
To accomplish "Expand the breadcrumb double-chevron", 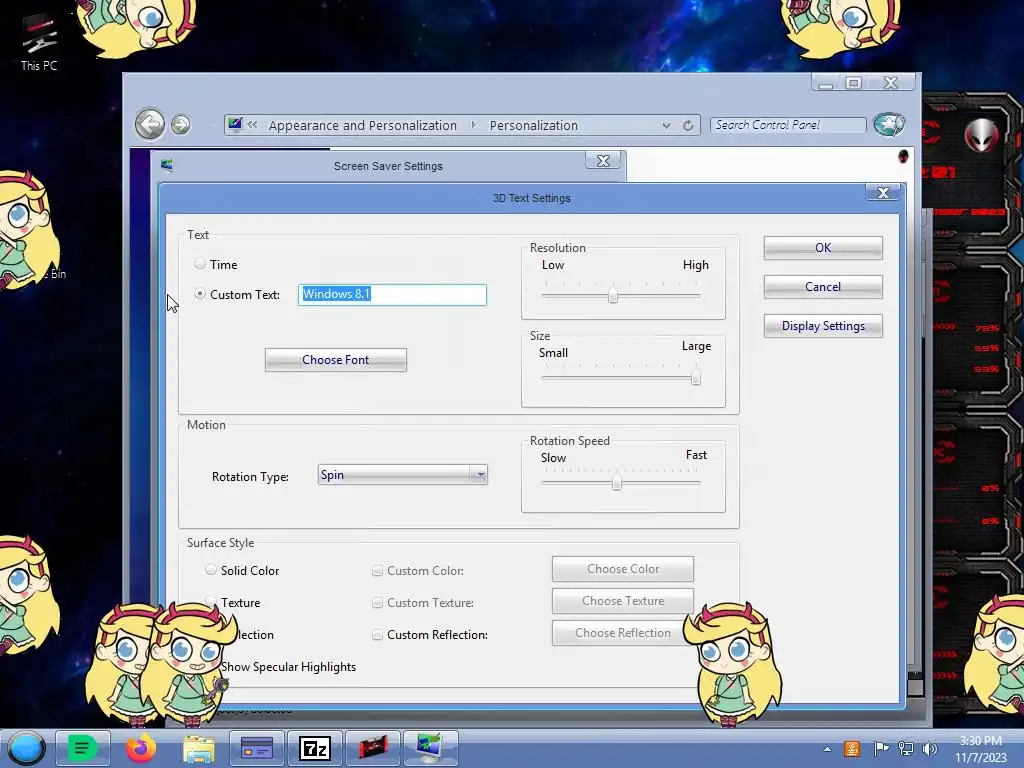I will (x=252, y=125).
